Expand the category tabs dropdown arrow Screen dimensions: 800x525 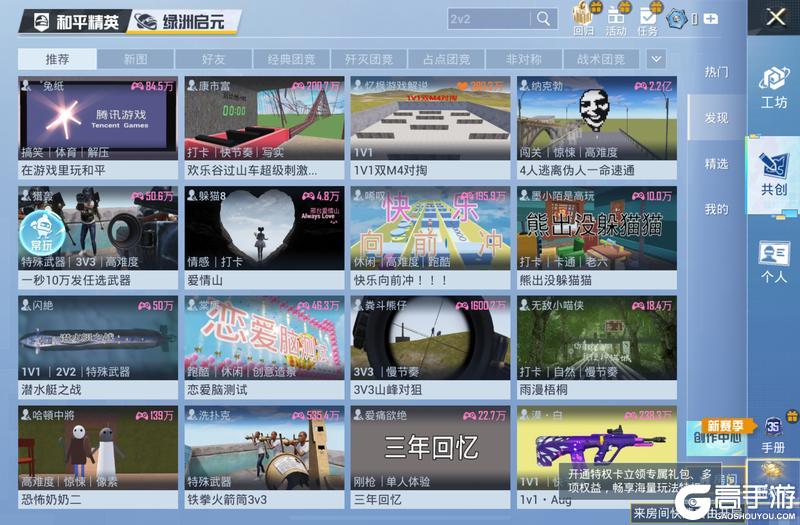coord(656,59)
